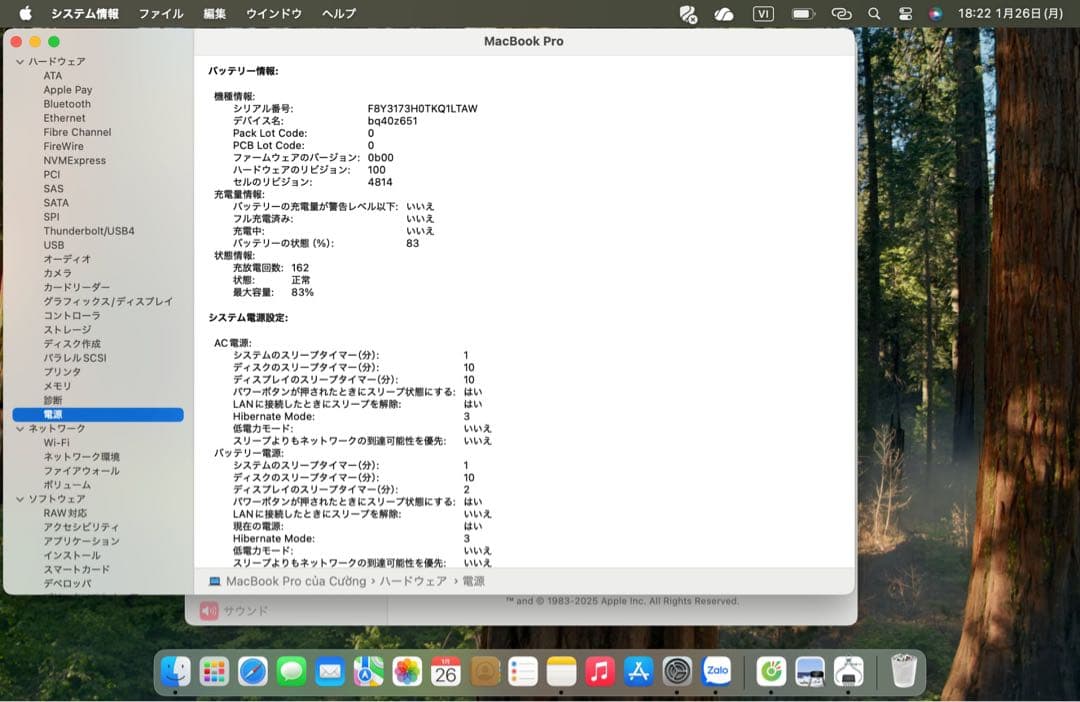Image resolution: width=1080 pixels, height=702 pixels.
Task: Open the Mail app in Dock
Action: 330,671
